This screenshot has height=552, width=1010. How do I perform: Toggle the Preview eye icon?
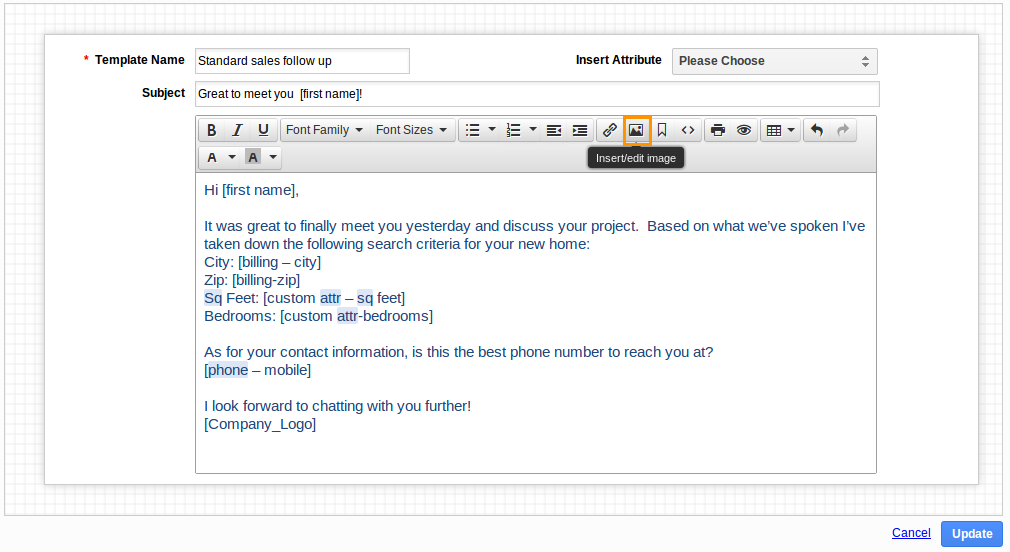[x=744, y=130]
